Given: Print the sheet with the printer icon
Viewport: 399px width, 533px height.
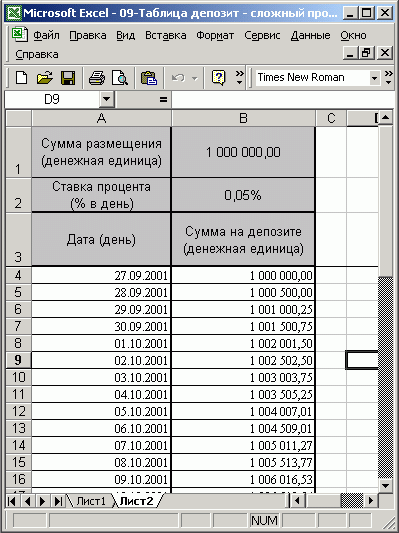Looking at the screenshot, I should (x=97, y=78).
